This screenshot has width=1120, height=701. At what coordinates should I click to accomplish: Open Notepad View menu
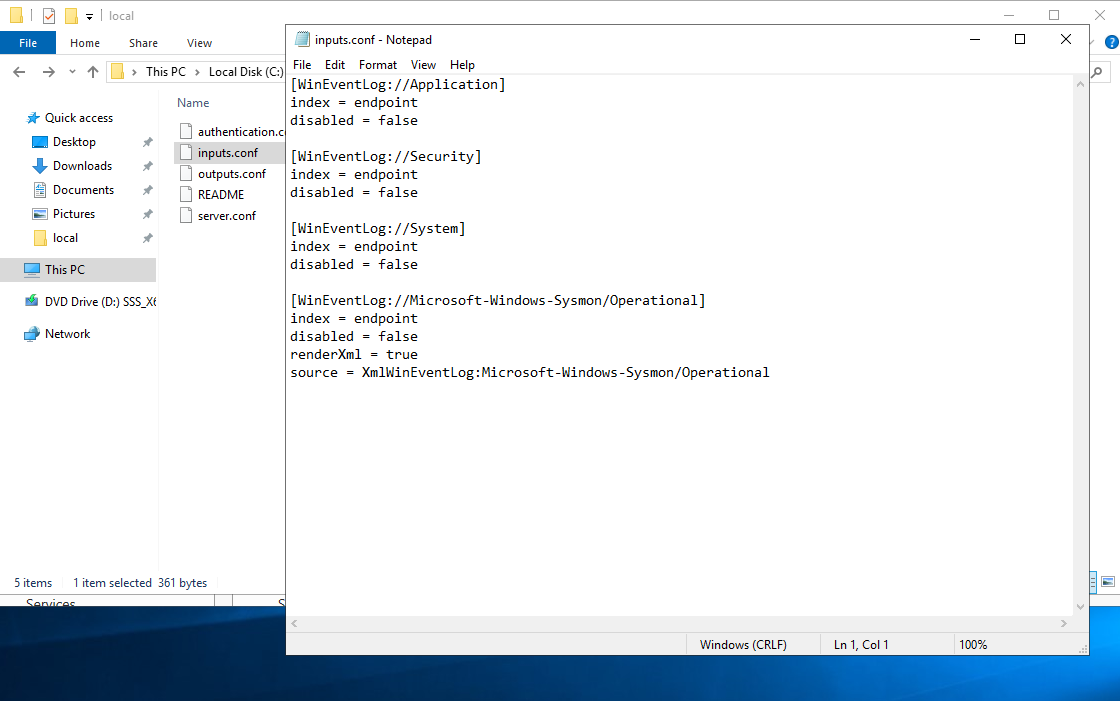(x=423, y=65)
